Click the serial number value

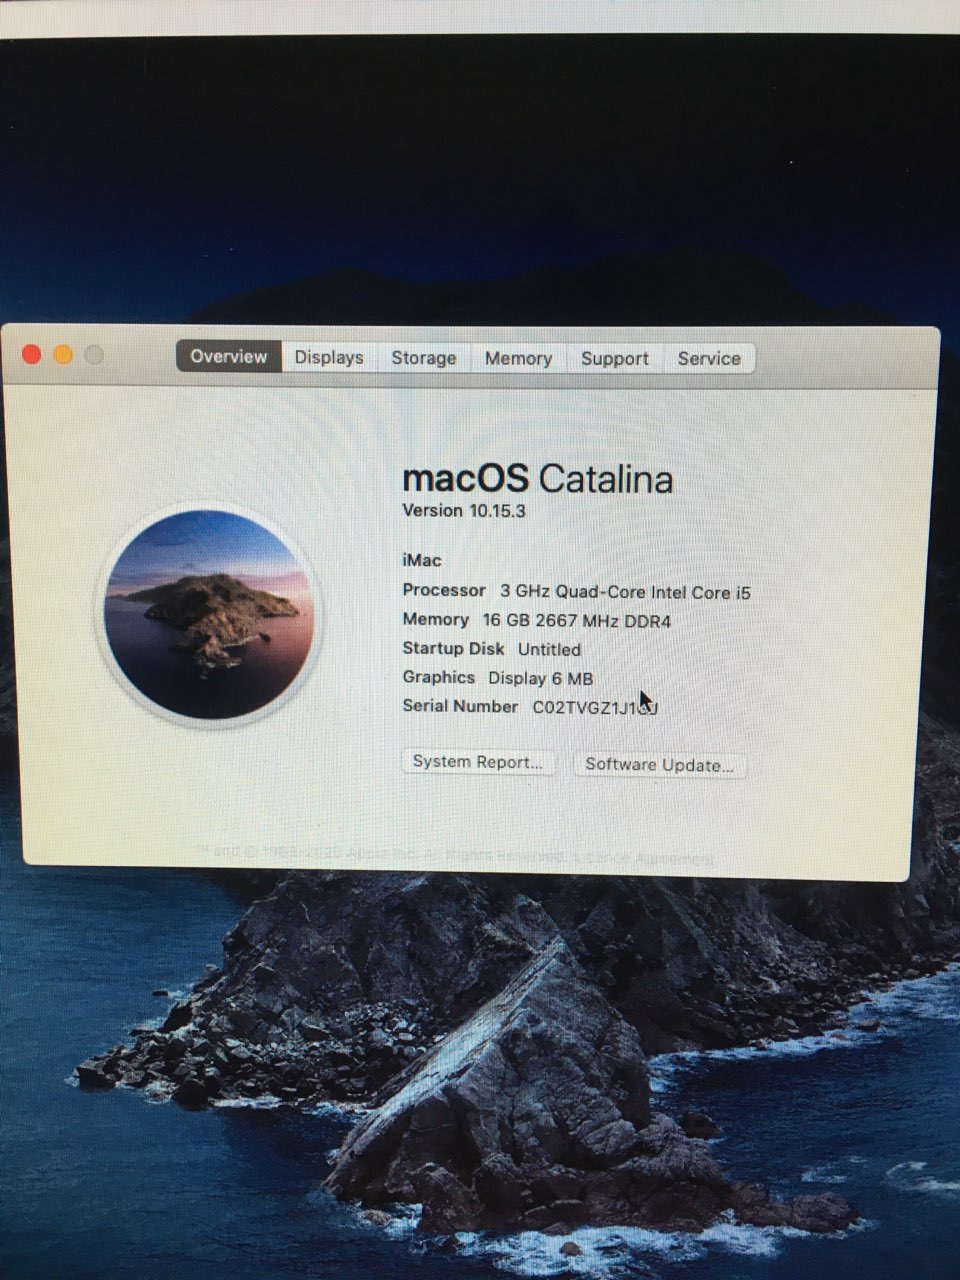(x=595, y=707)
